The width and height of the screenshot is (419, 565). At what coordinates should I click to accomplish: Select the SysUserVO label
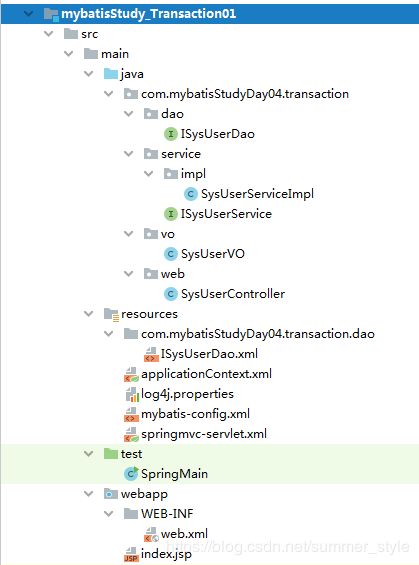(x=213, y=254)
